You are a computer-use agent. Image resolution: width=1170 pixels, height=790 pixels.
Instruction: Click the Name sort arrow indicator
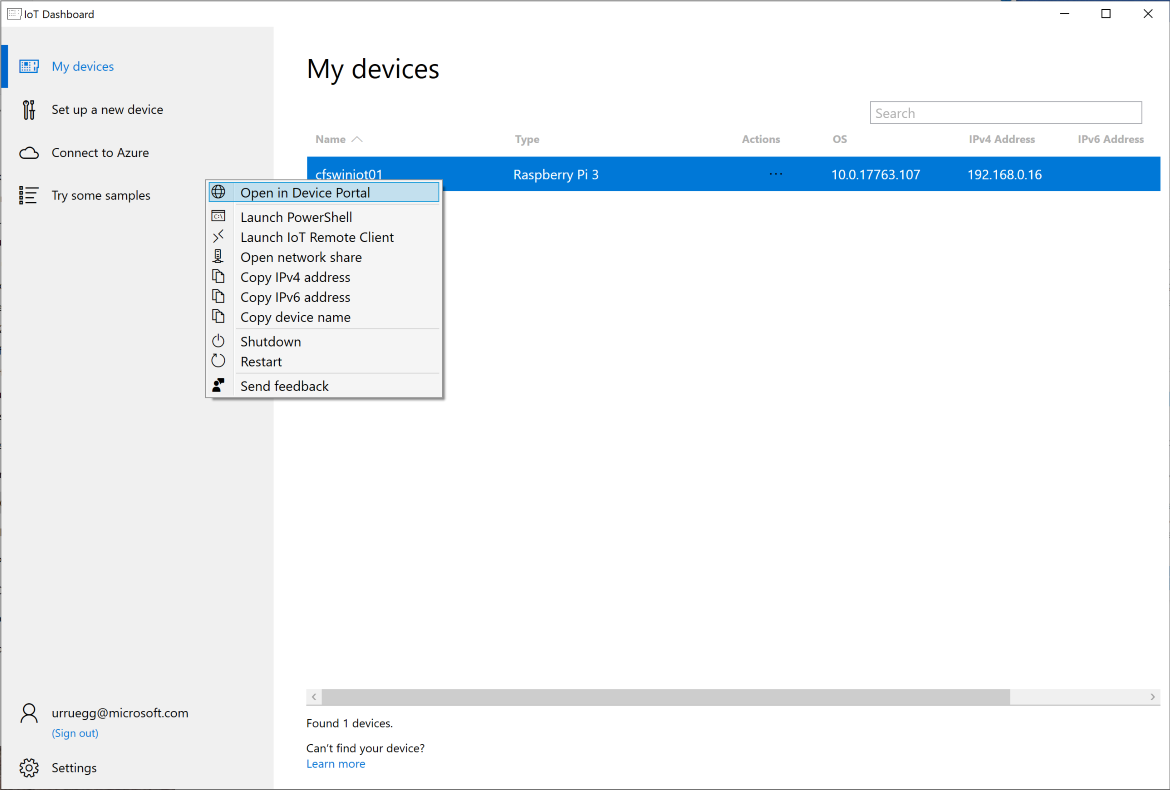click(357, 139)
